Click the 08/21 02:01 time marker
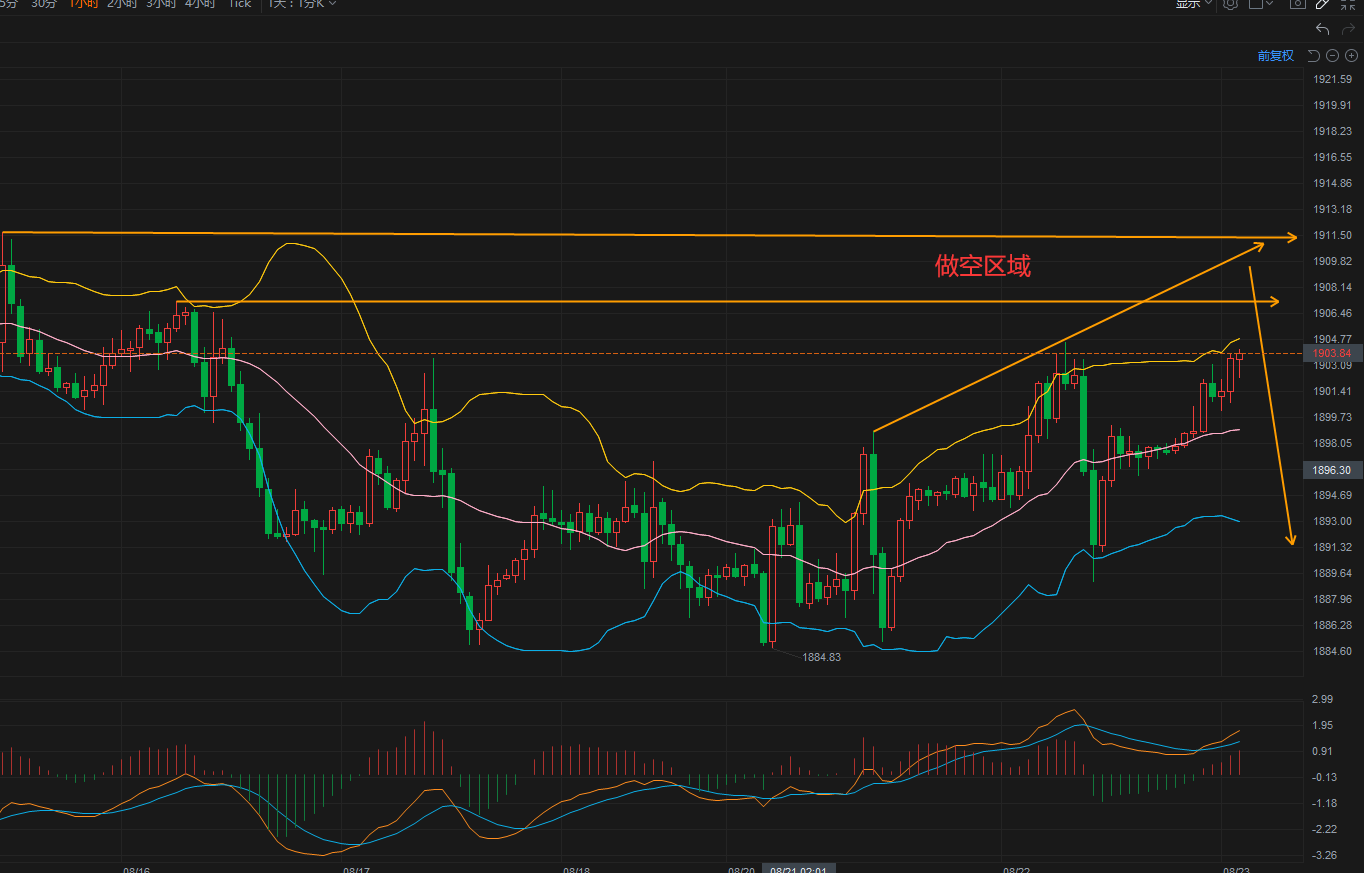 click(797, 868)
